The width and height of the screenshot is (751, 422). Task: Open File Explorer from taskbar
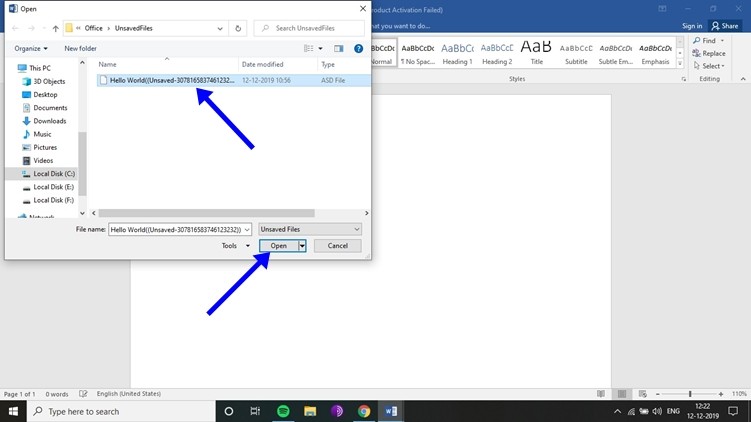(x=310, y=411)
